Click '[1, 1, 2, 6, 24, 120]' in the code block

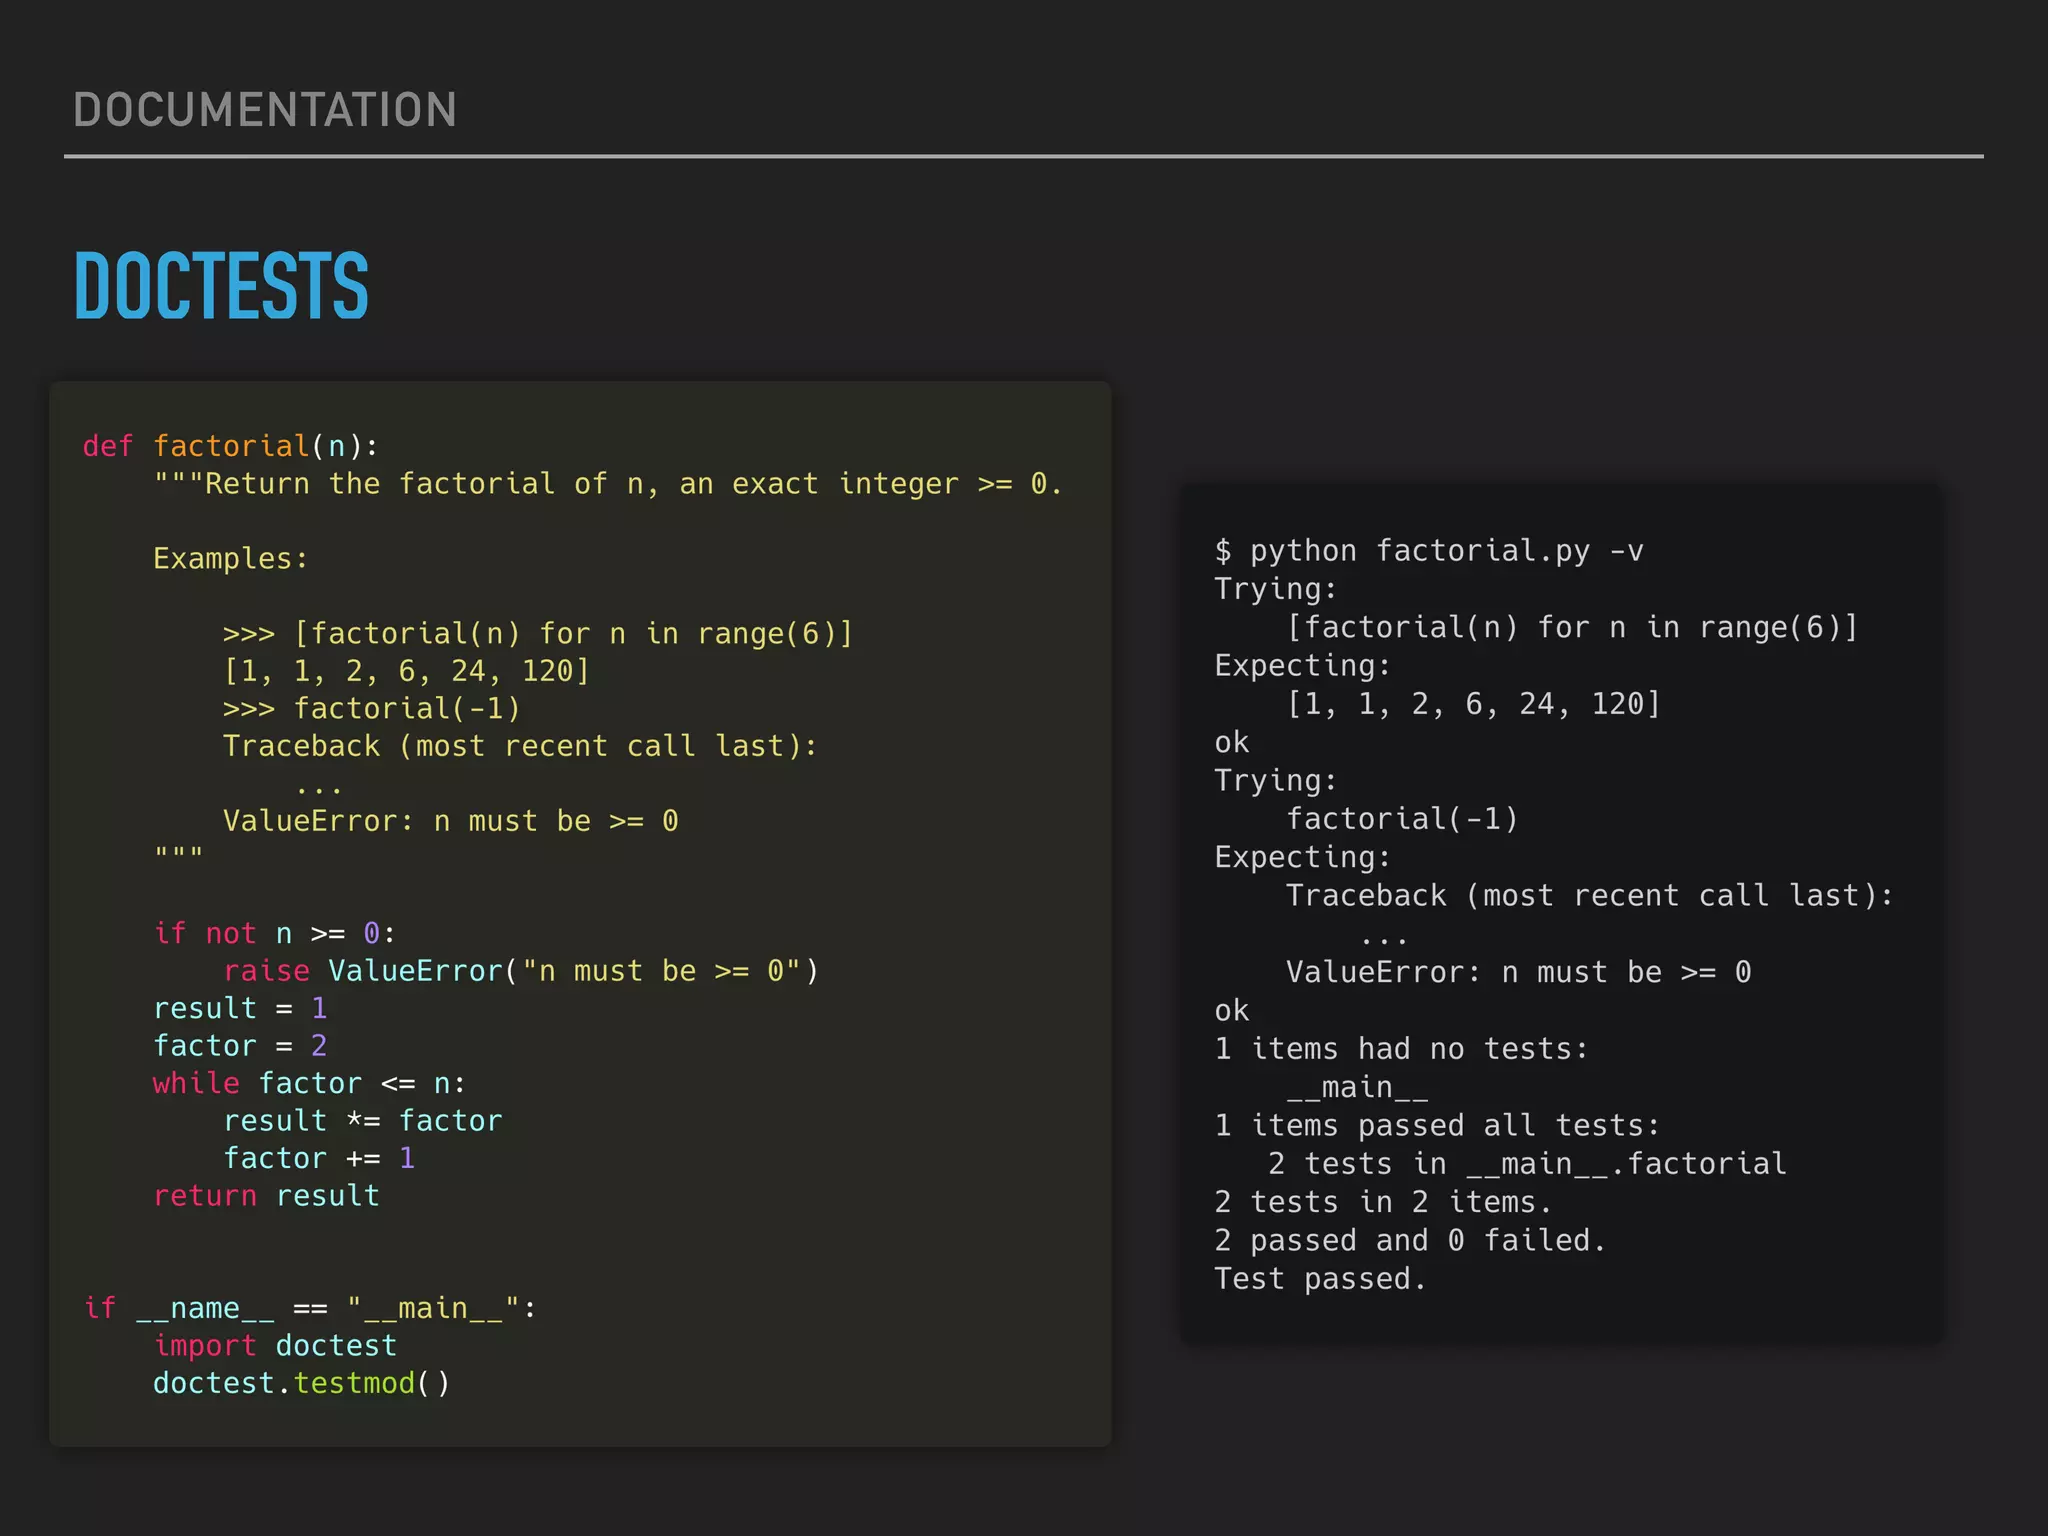tap(407, 671)
